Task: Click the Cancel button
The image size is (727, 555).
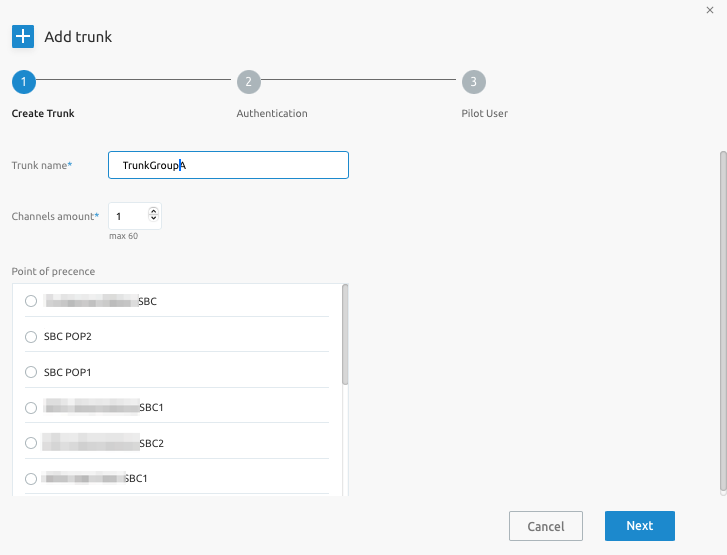Action: pos(546,526)
